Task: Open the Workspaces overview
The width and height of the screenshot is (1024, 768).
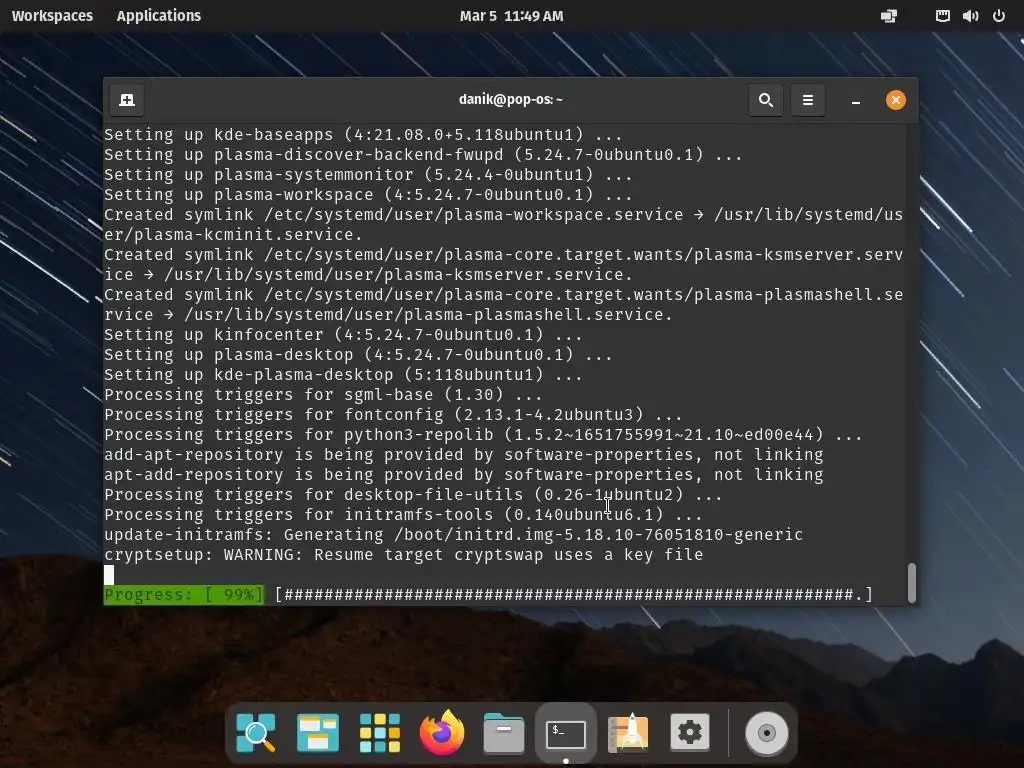Action: pyautogui.click(x=52, y=16)
